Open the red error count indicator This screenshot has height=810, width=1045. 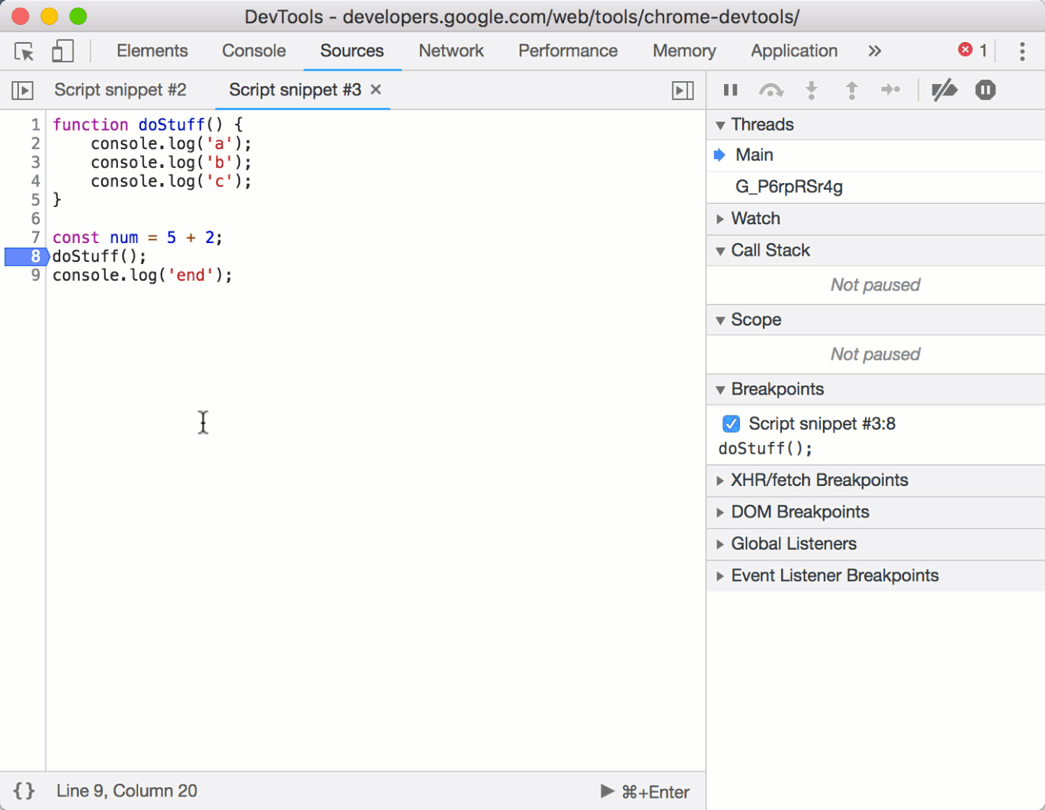pos(973,50)
